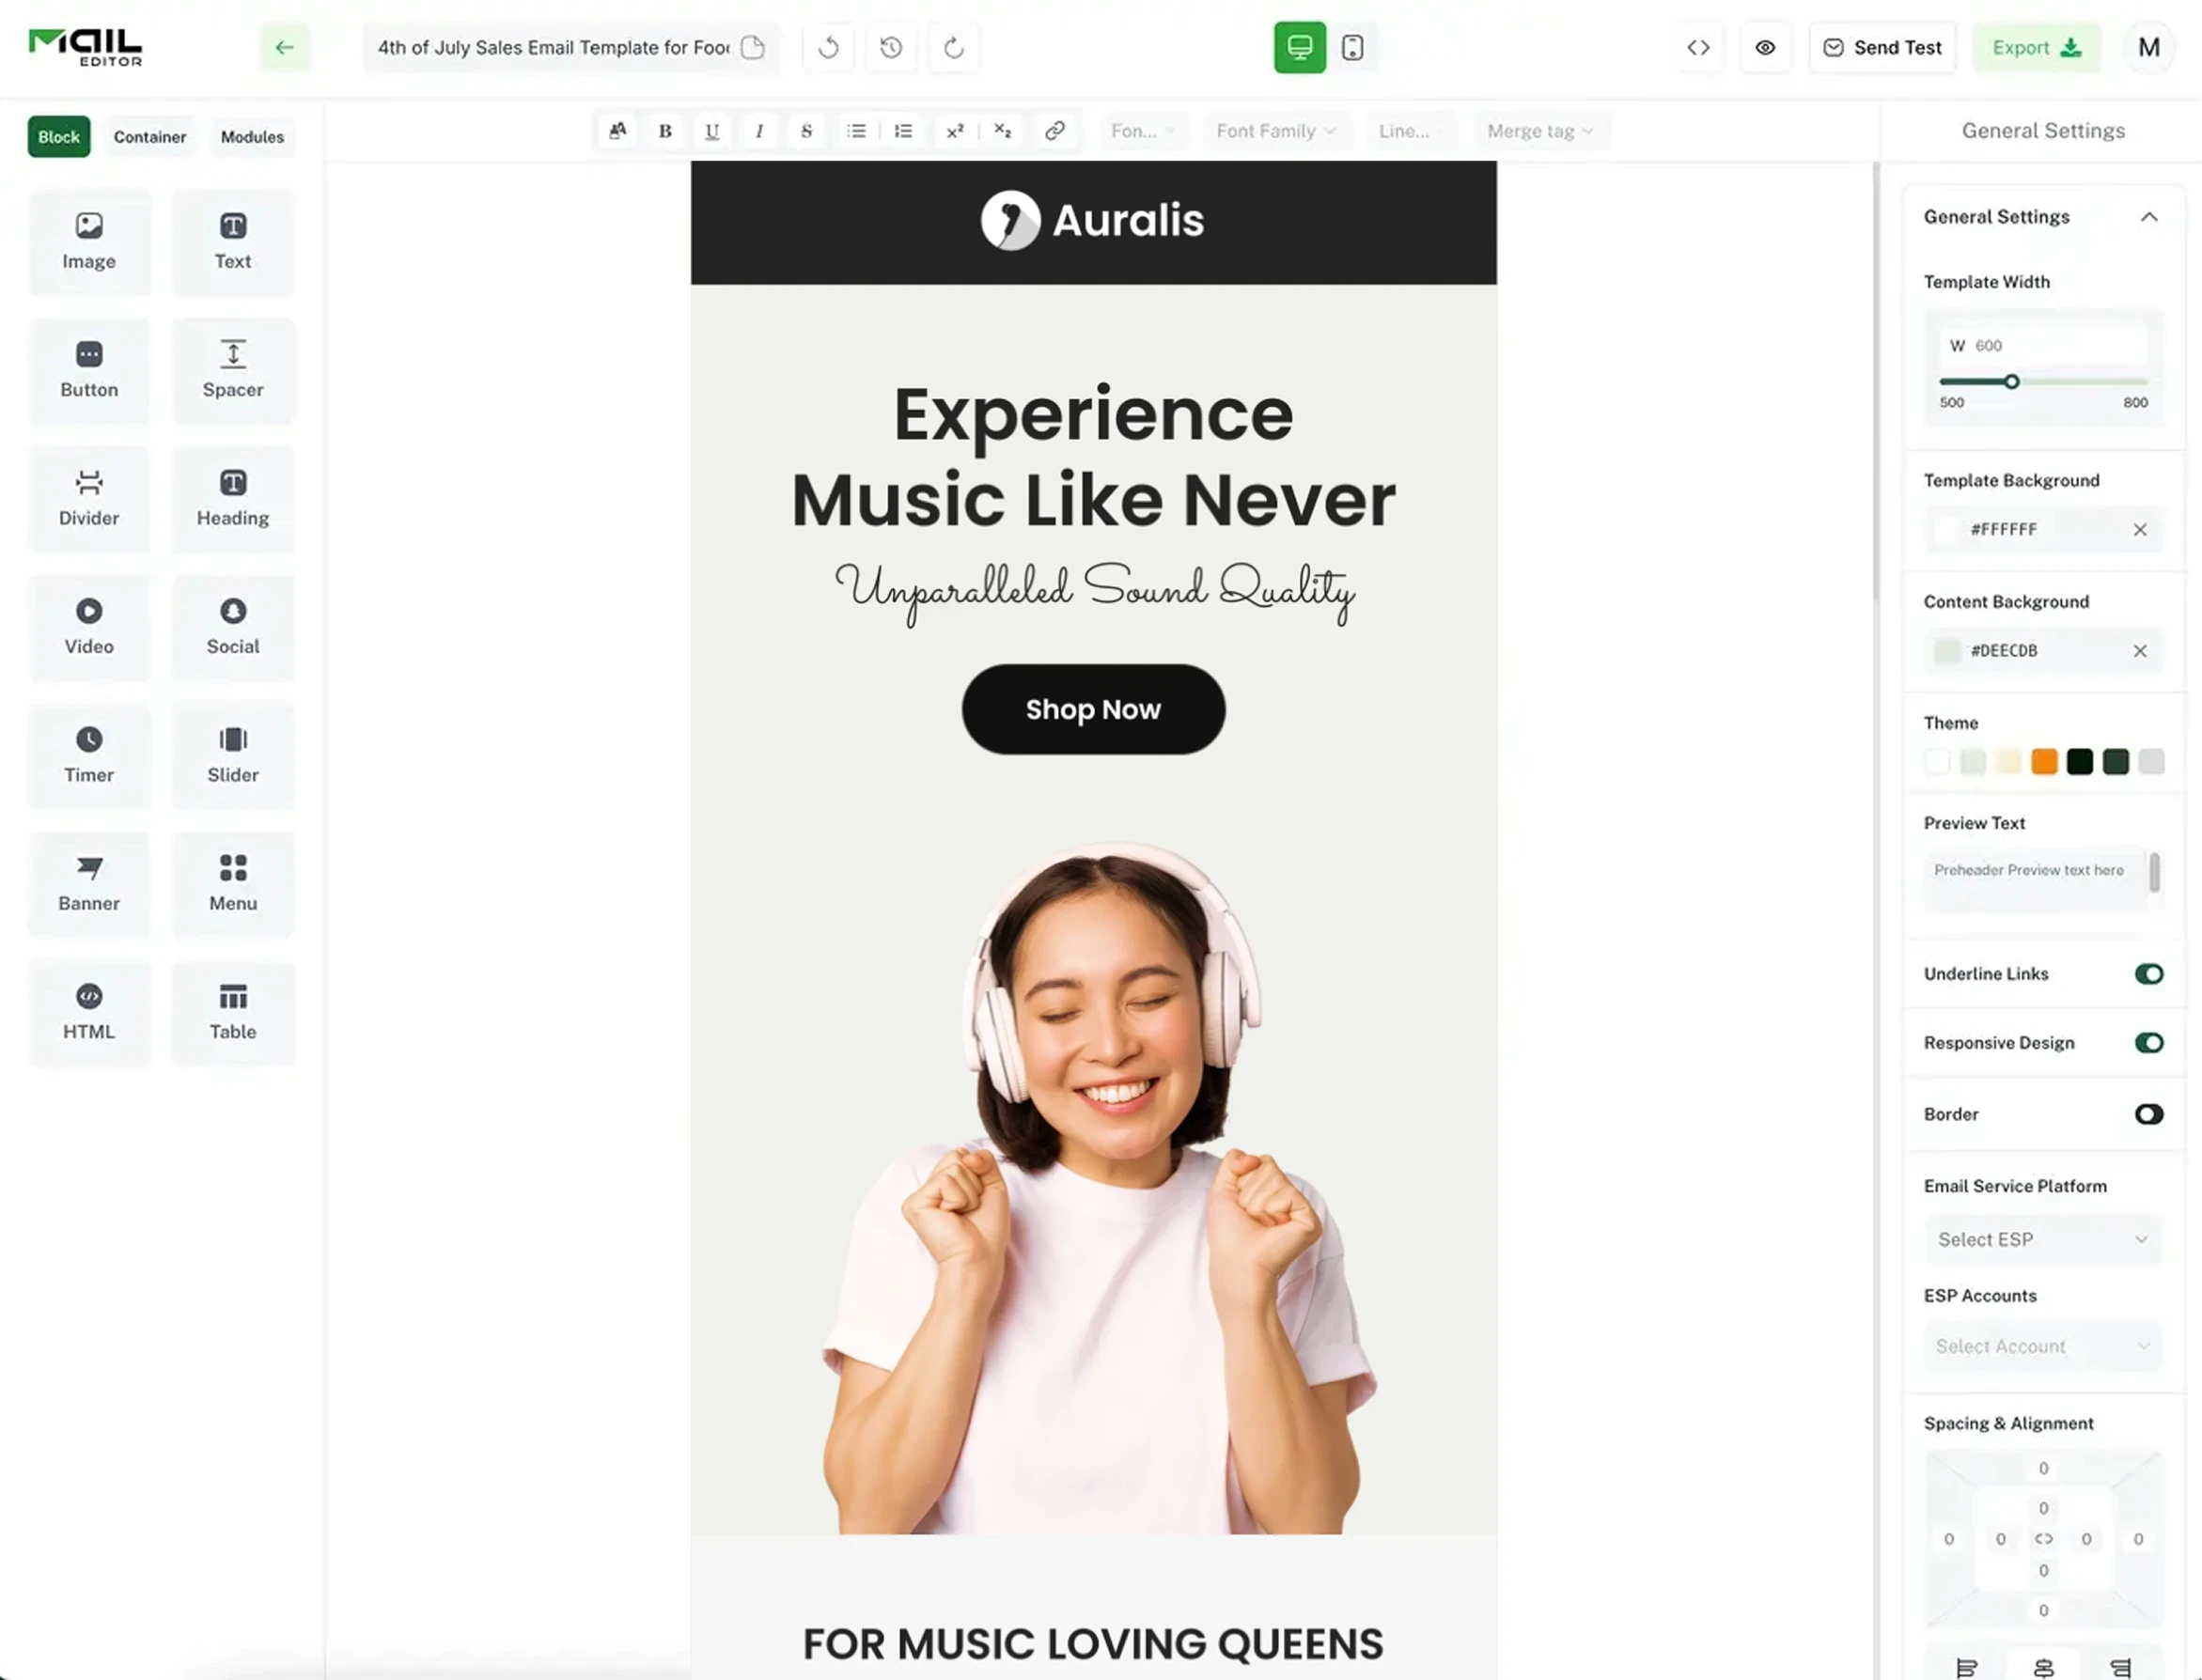Switch to mobile view
The width and height of the screenshot is (2202, 1680).
(1352, 47)
